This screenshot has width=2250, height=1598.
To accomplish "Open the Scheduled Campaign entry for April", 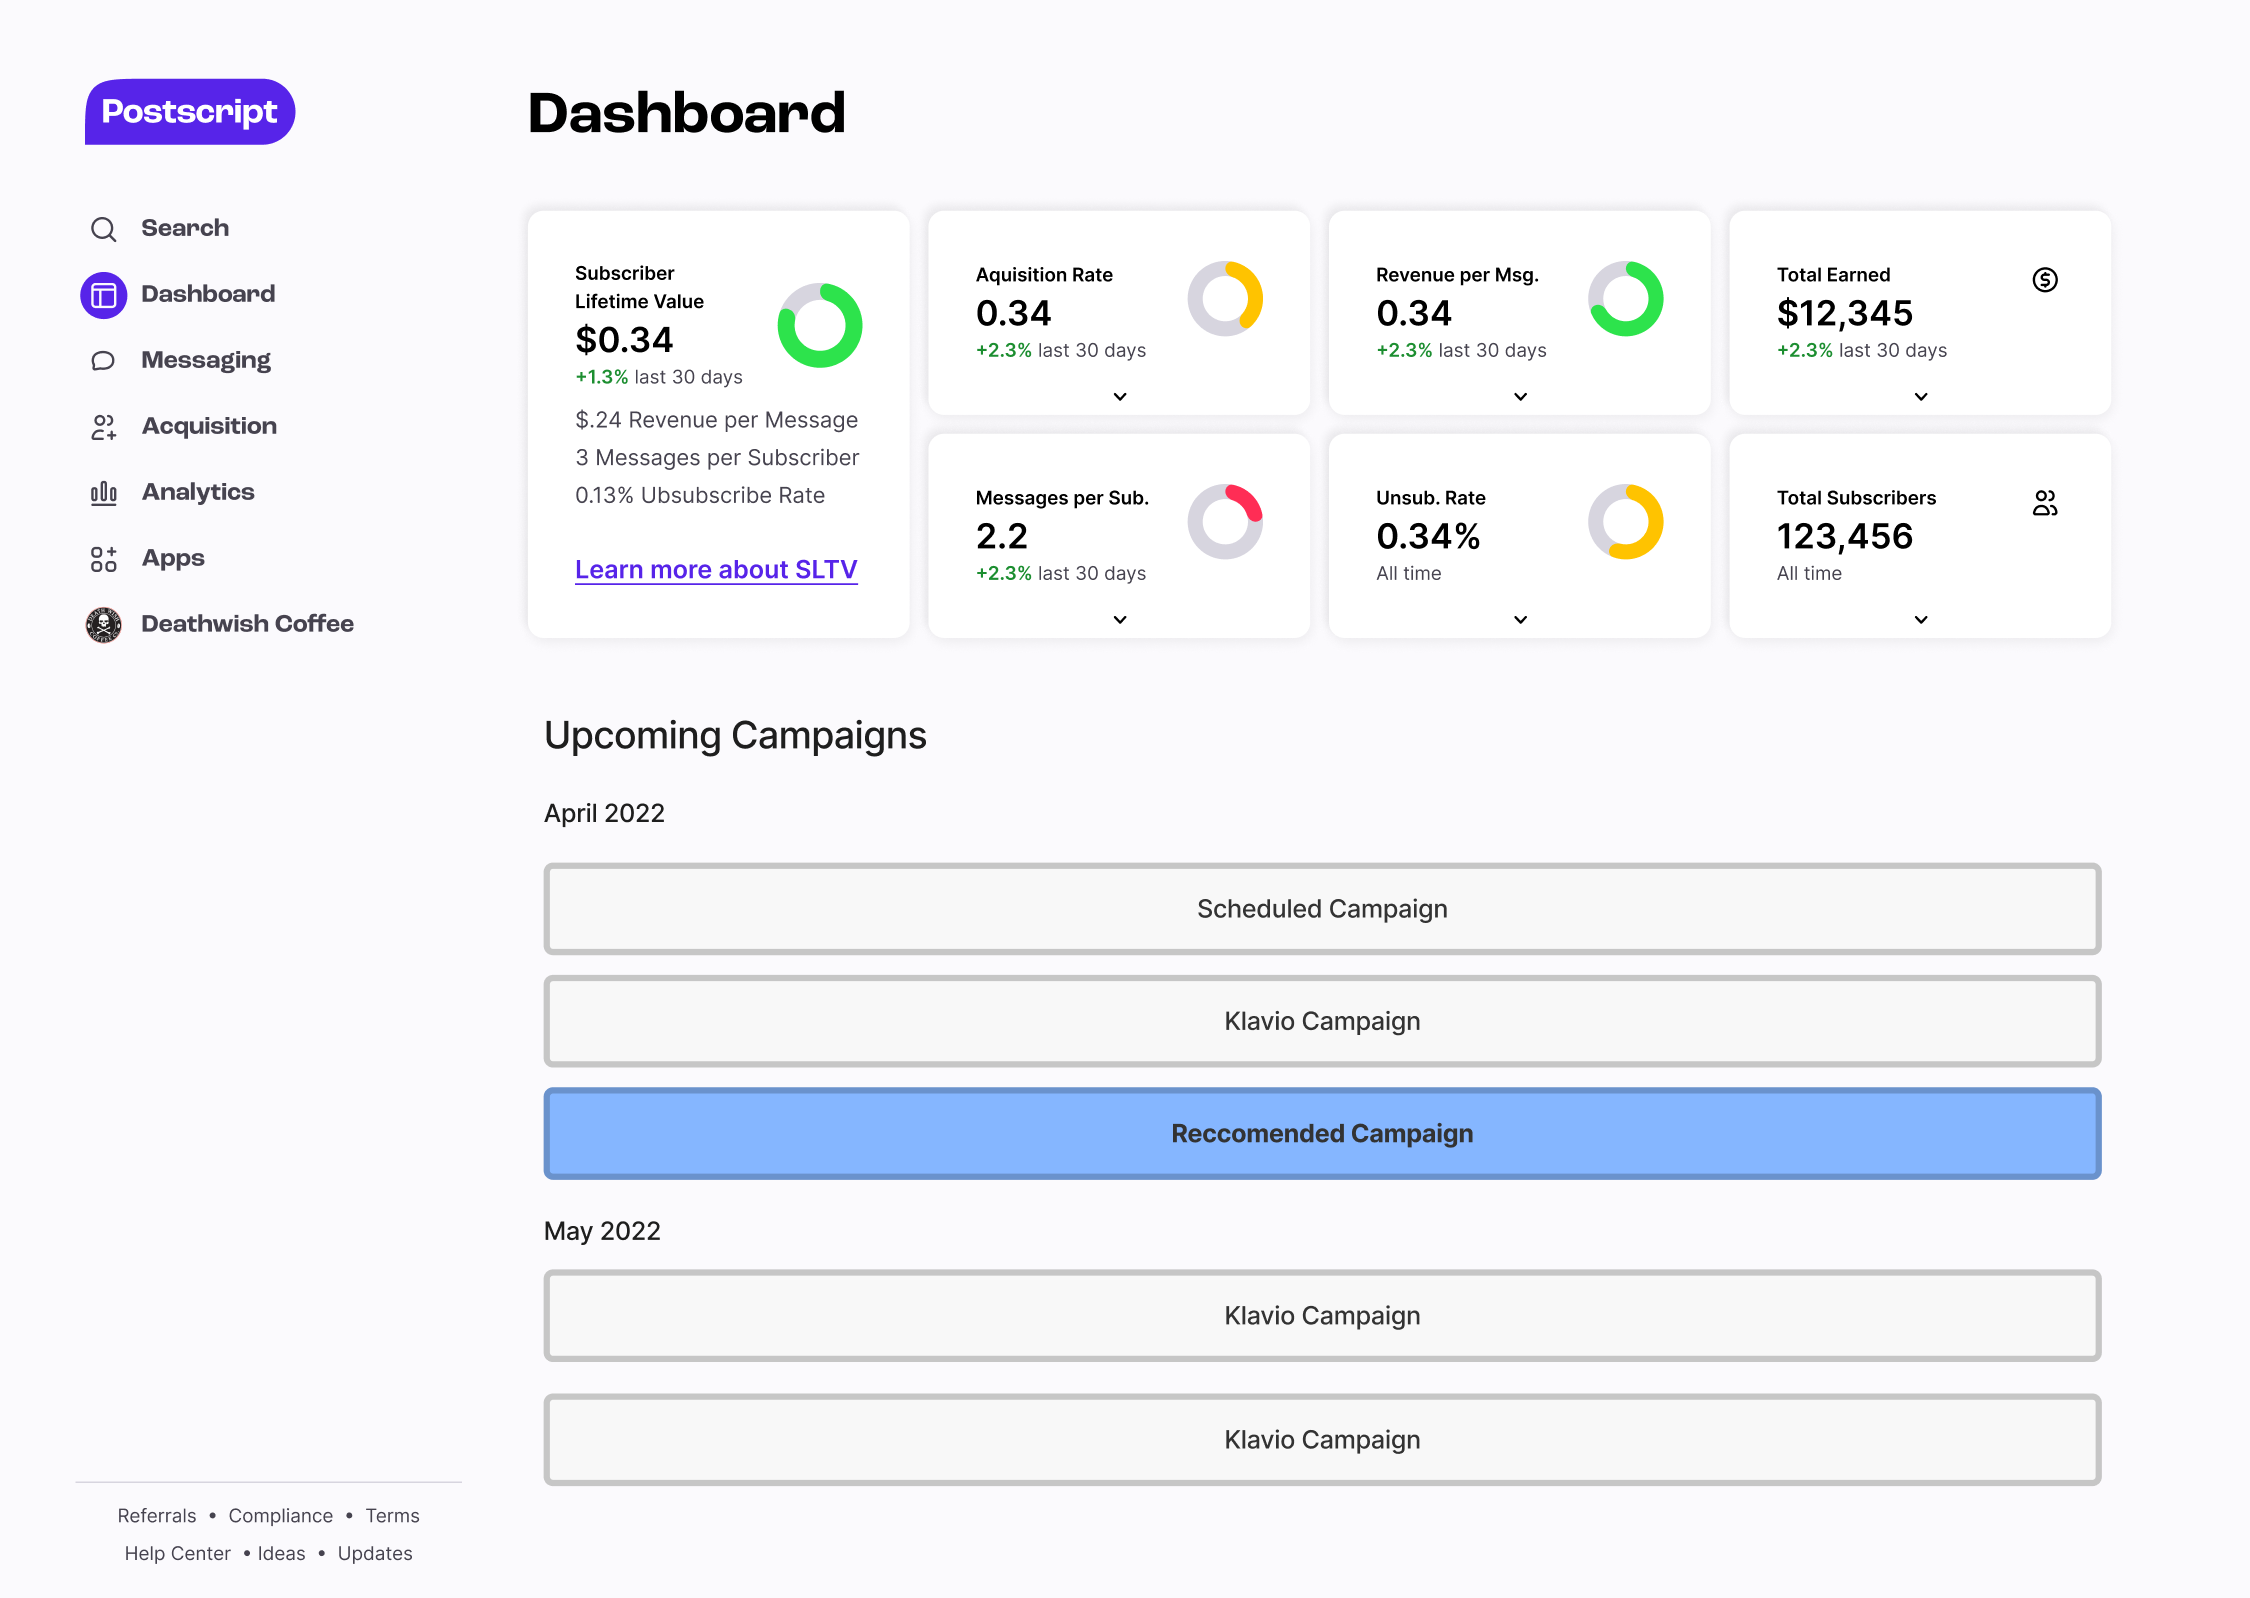I will coord(1322,909).
